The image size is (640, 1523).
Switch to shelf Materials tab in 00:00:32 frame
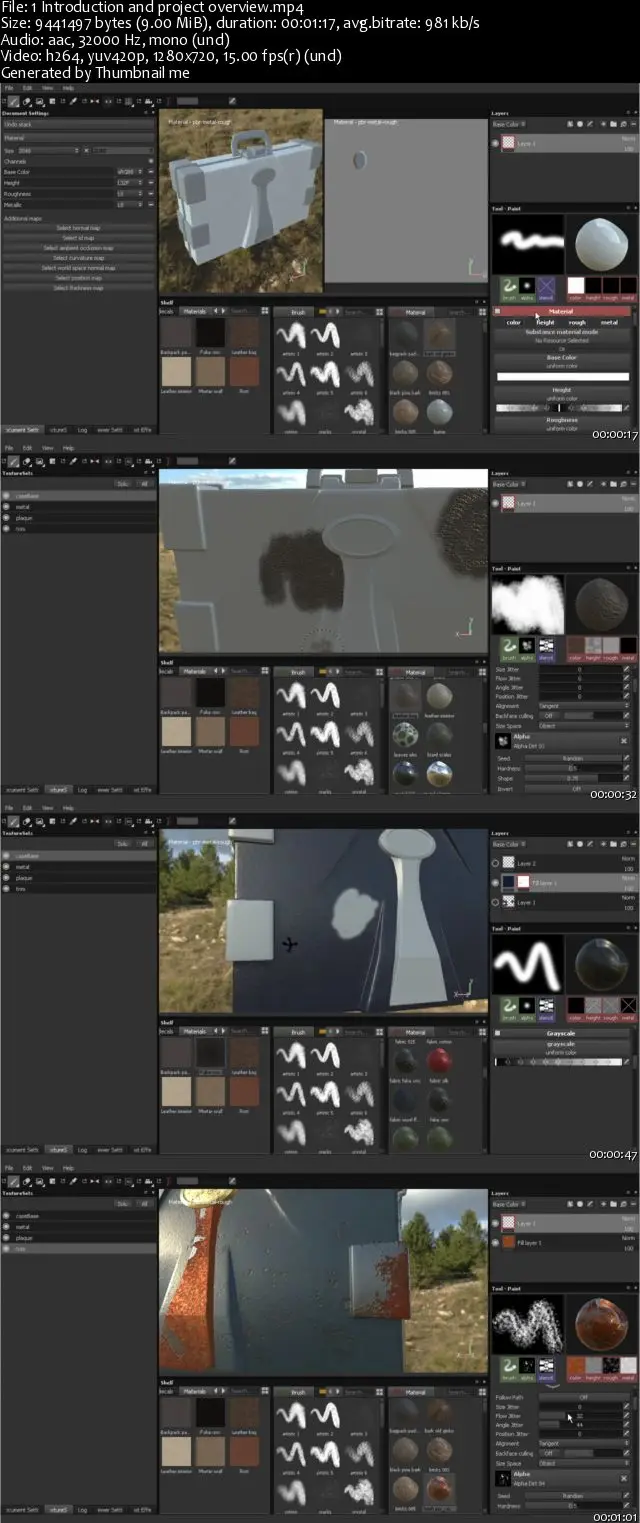pyautogui.click(x=194, y=671)
